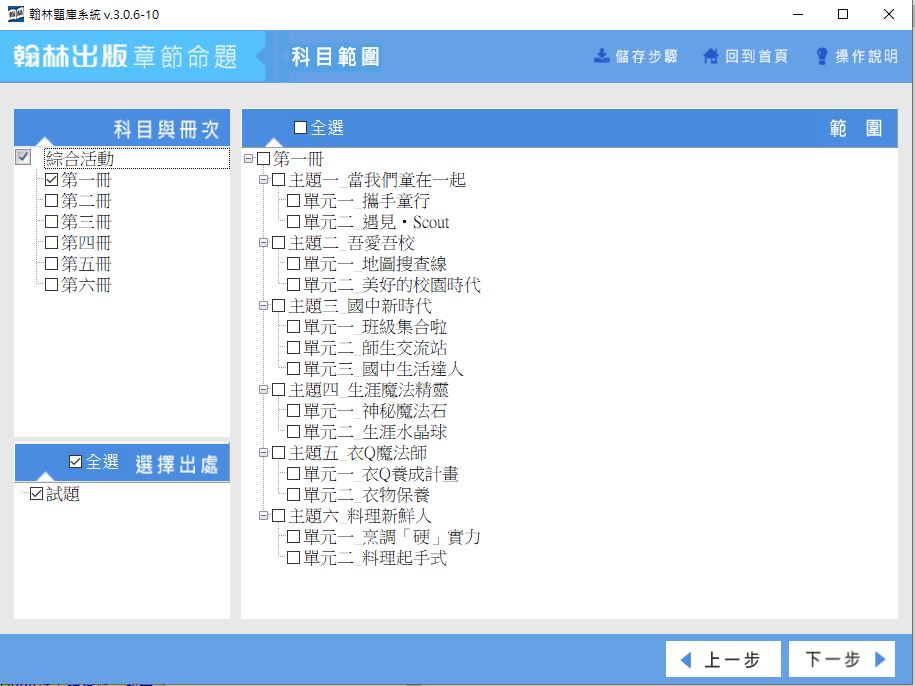The height and width of the screenshot is (686, 915).
Task: Check the 第五冊 volume checkbox
Action: tap(51, 264)
